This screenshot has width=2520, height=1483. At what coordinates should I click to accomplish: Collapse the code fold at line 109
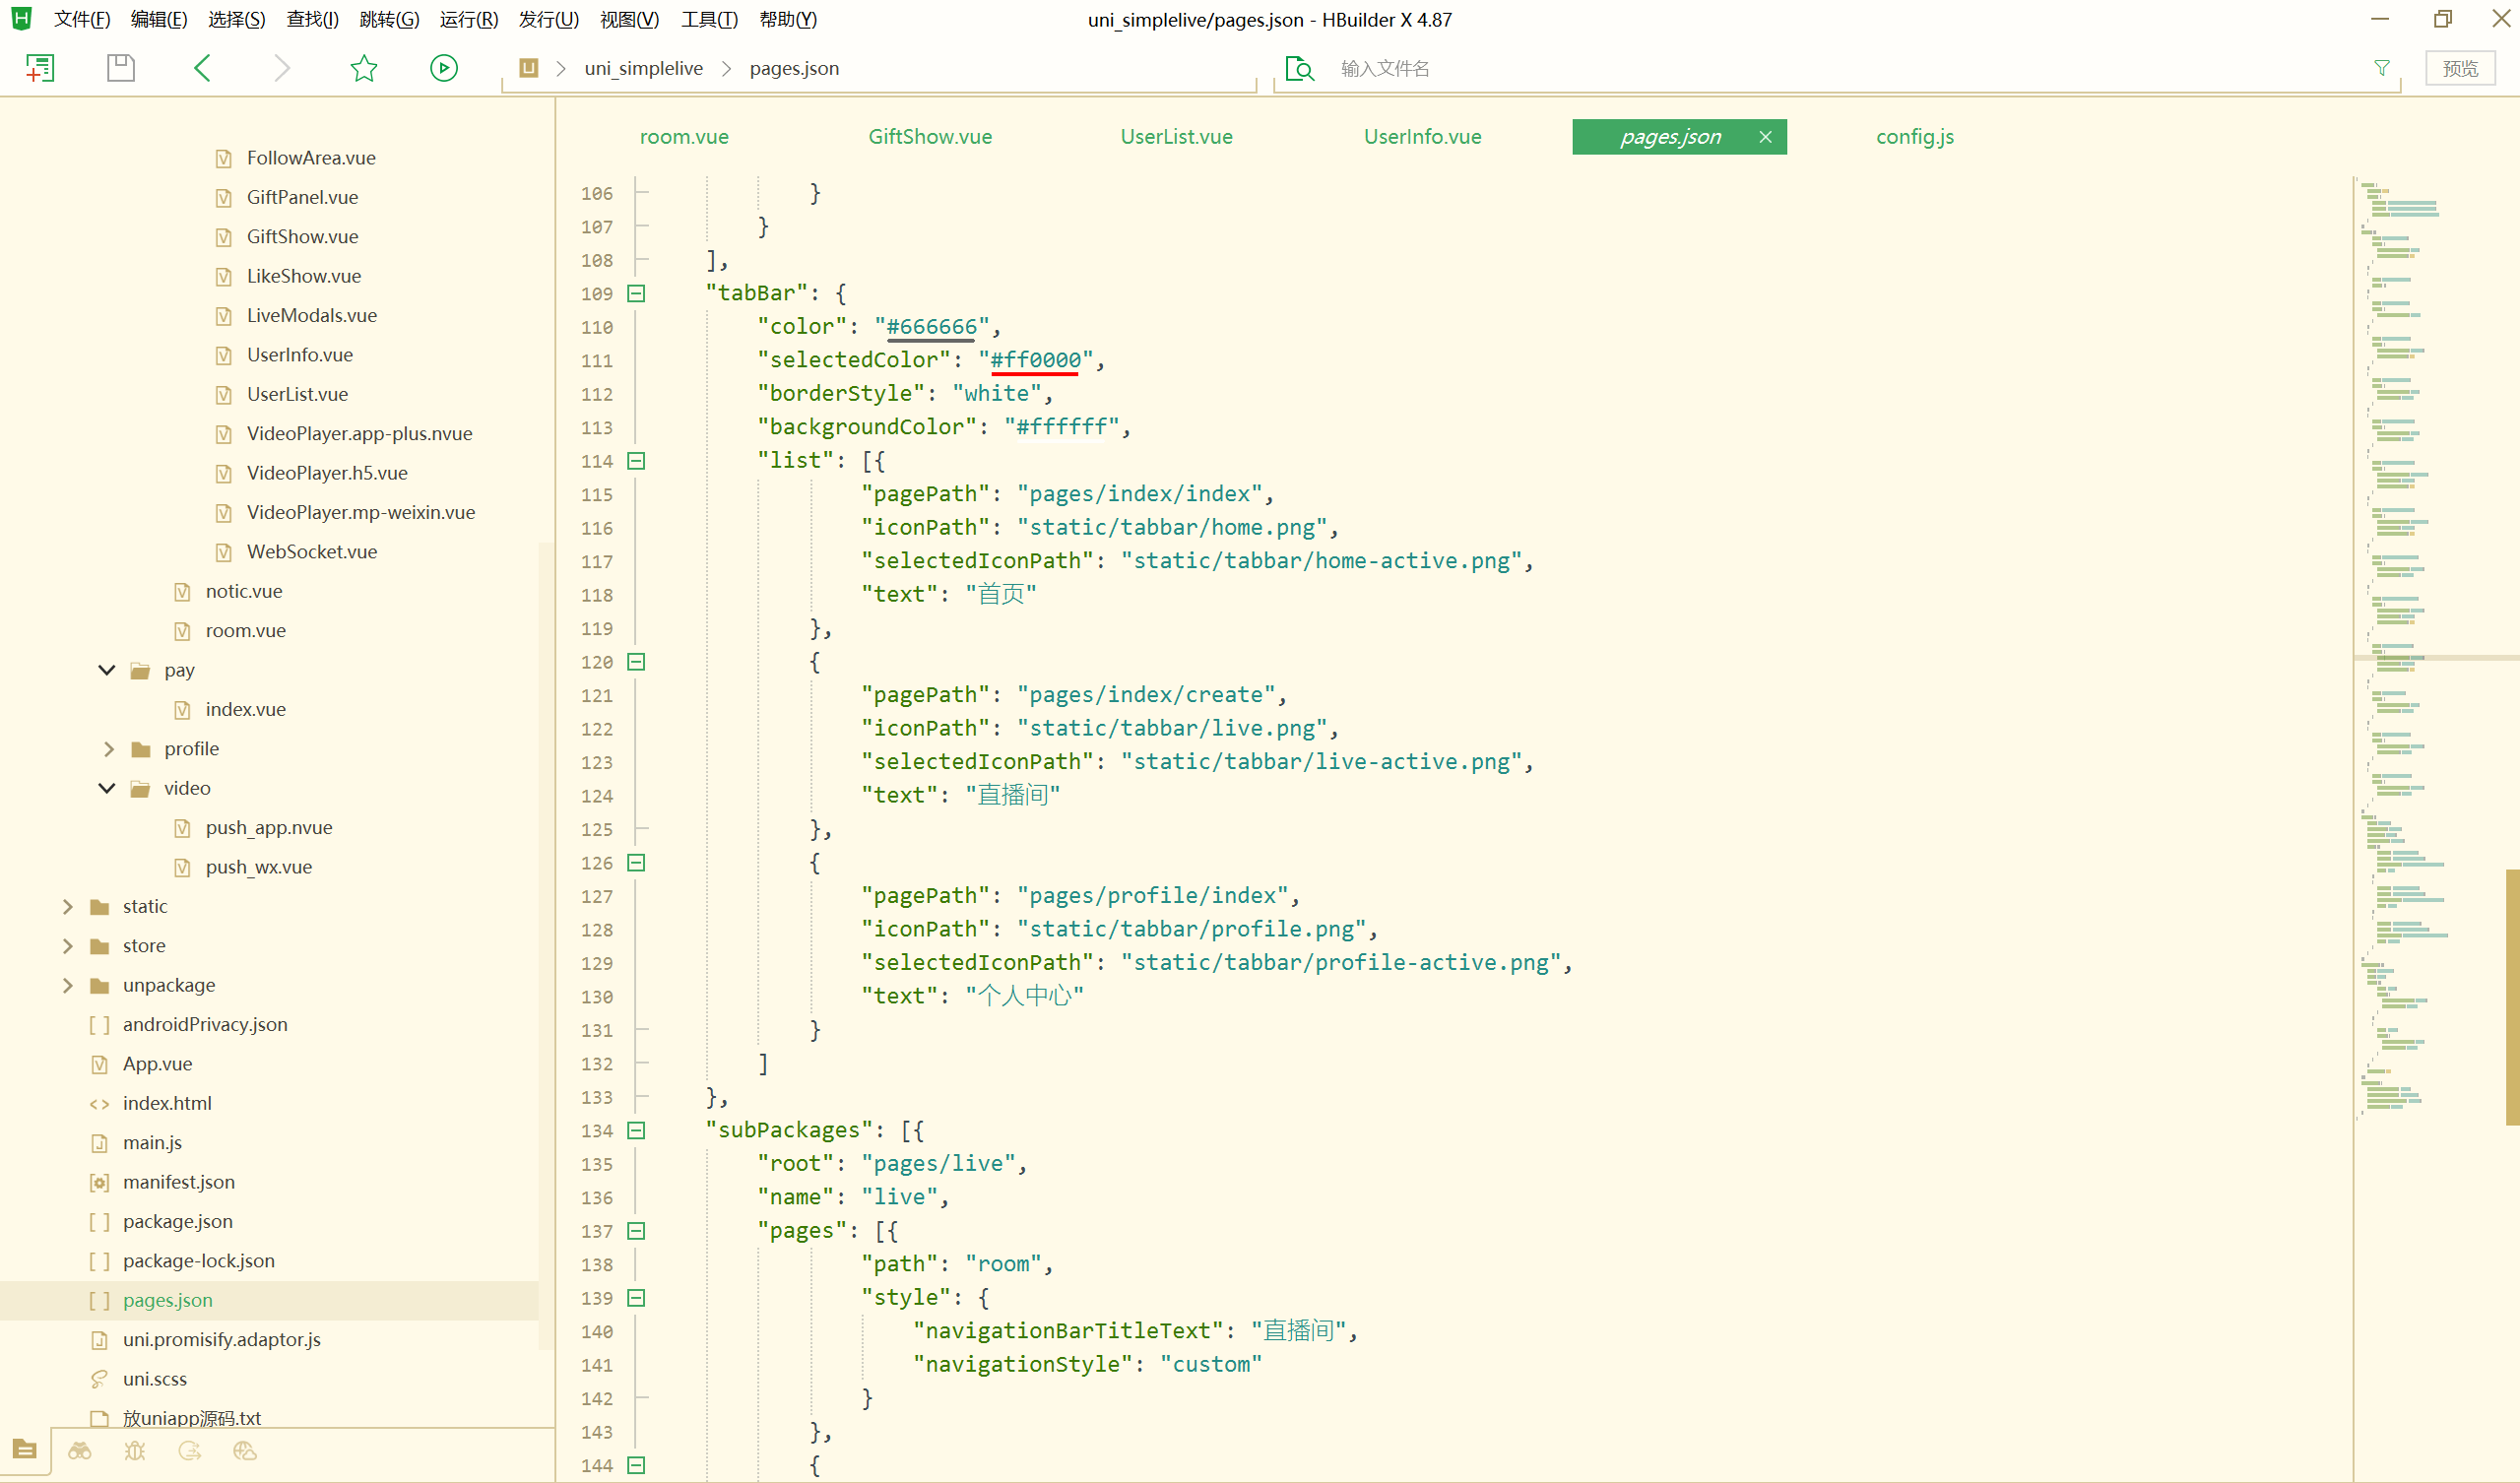[x=636, y=293]
